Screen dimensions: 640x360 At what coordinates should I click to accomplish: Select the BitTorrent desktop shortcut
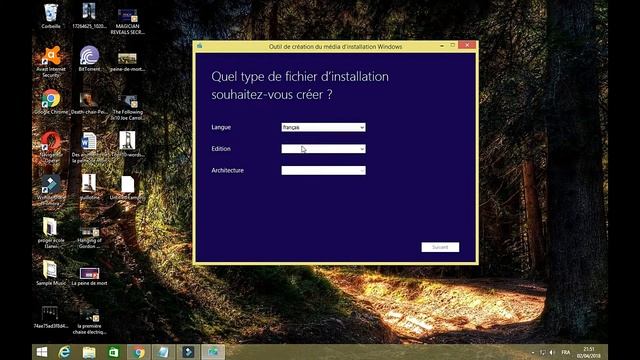(x=89, y=58)
